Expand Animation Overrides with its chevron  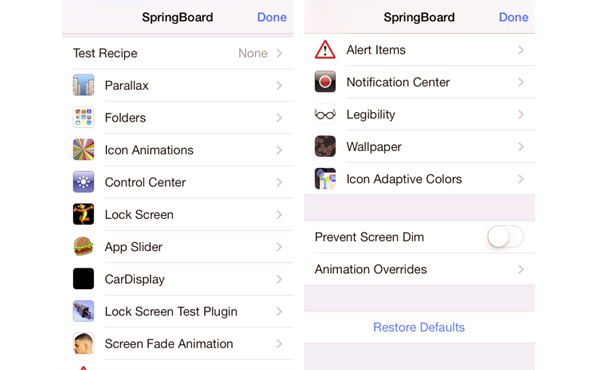point(521,269)
